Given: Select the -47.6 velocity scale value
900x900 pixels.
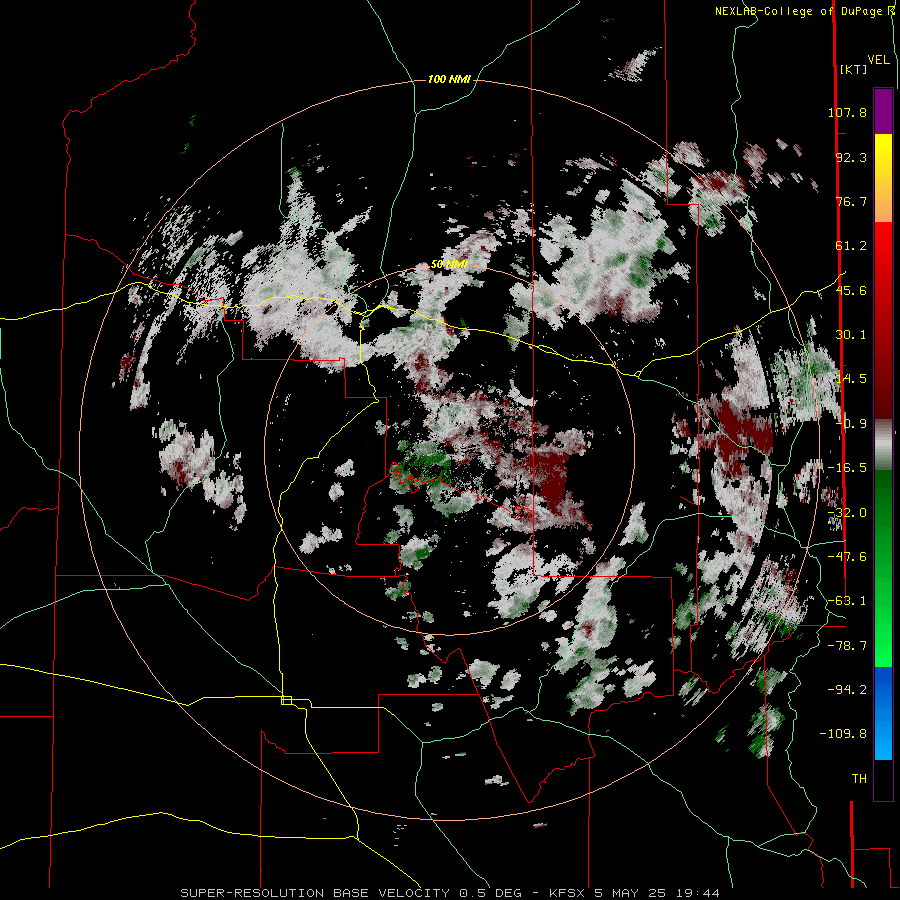Looking at the screenshot, I should [847, 557].
